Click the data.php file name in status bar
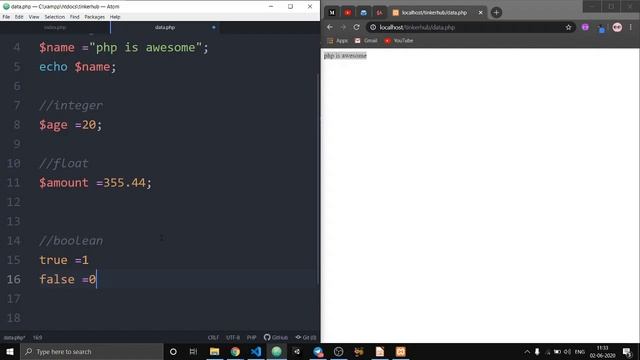Image resolution: width=640 pixels, height=360 pixels. point(14,338)
